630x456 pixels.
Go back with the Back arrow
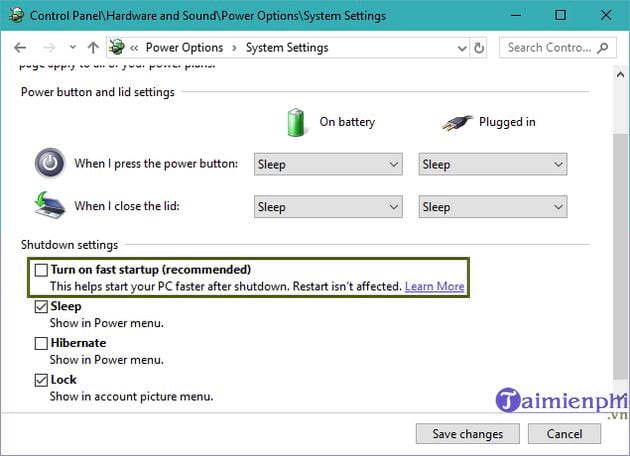[x=20, y=48]
